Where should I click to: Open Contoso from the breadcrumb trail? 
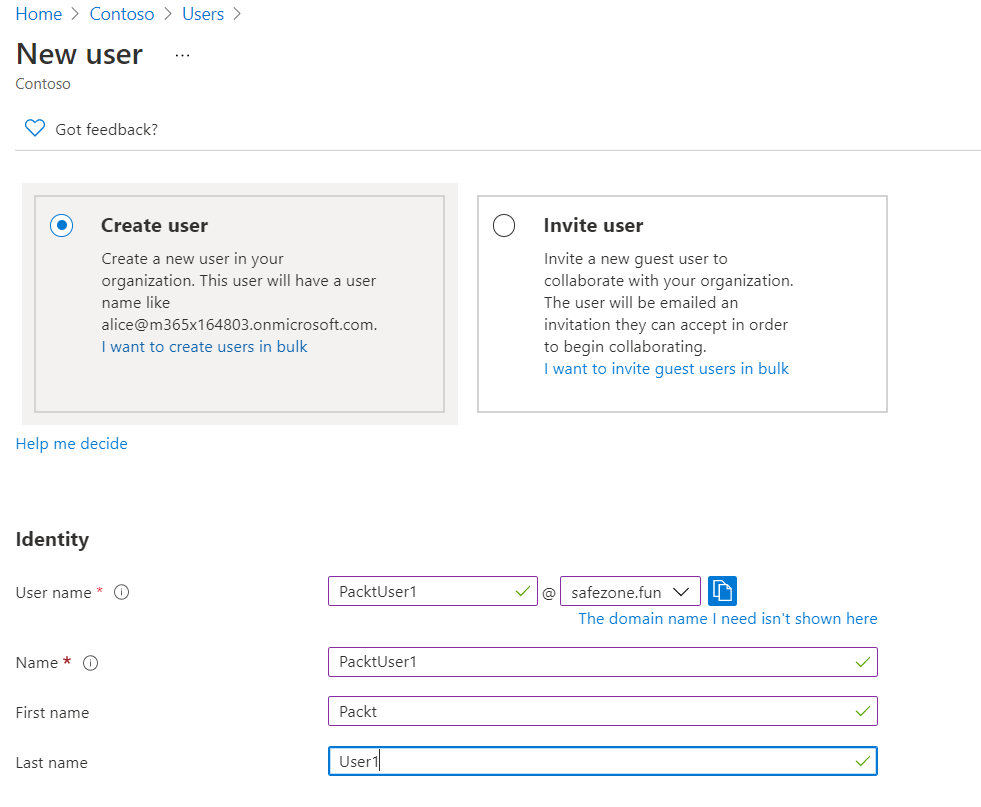click(x=122, y=14)
